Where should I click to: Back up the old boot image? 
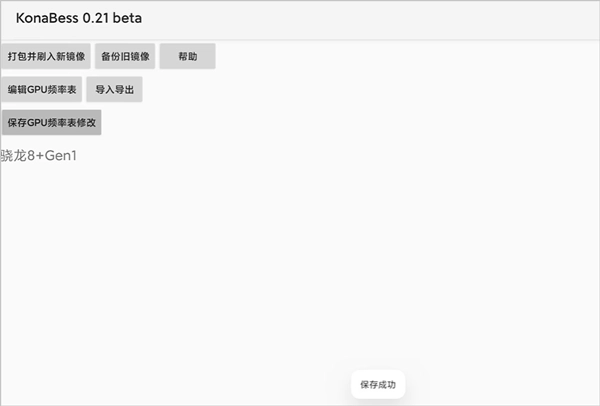(x=125, y=57)
